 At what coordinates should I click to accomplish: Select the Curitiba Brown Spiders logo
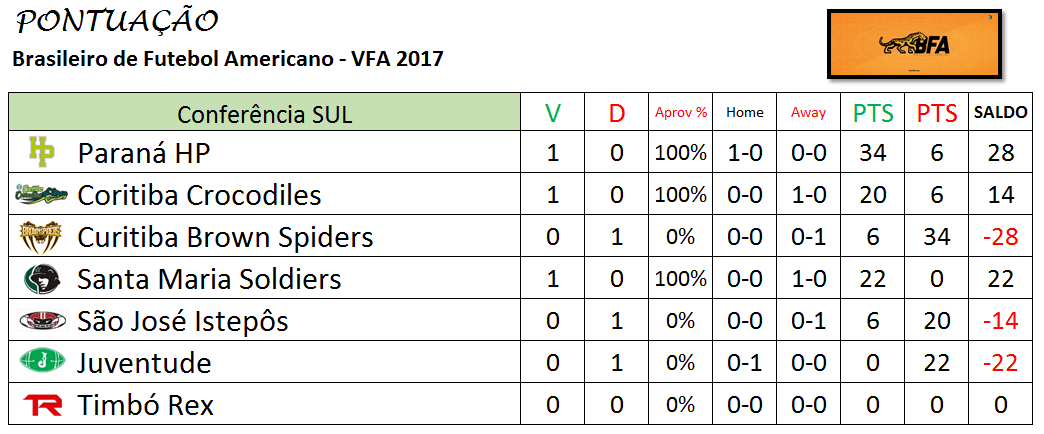point(41,238)
